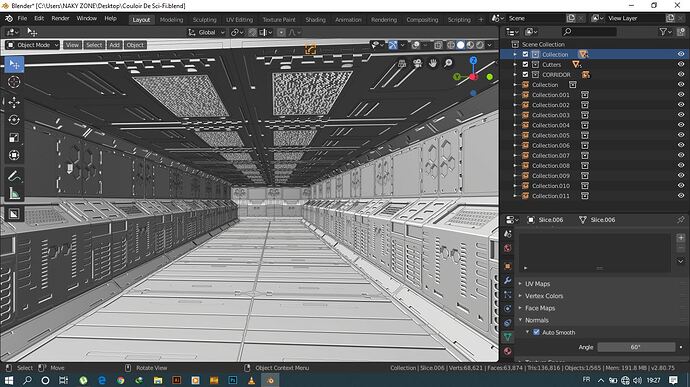Screen dimensions: 690x387
Task: Hide Collection.001 with eye icon
Action: pyautogui.click(x=681, y=95)
